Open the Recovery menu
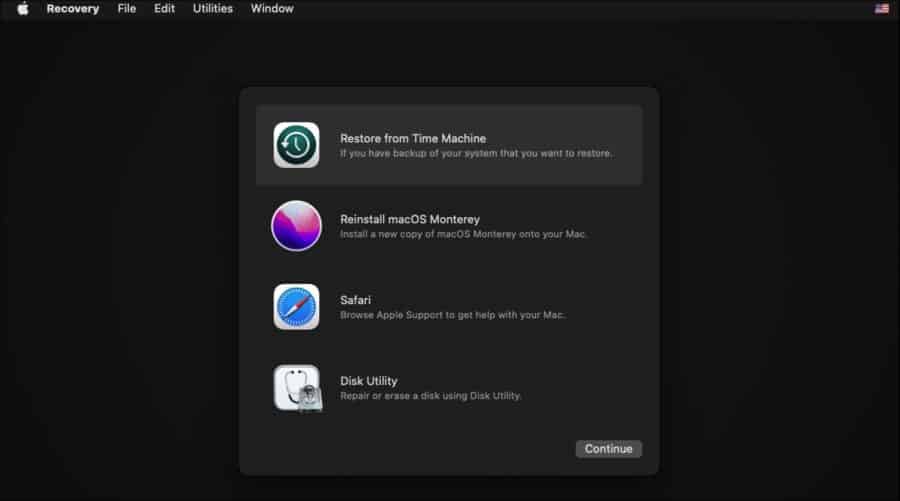 click(73, 9)
